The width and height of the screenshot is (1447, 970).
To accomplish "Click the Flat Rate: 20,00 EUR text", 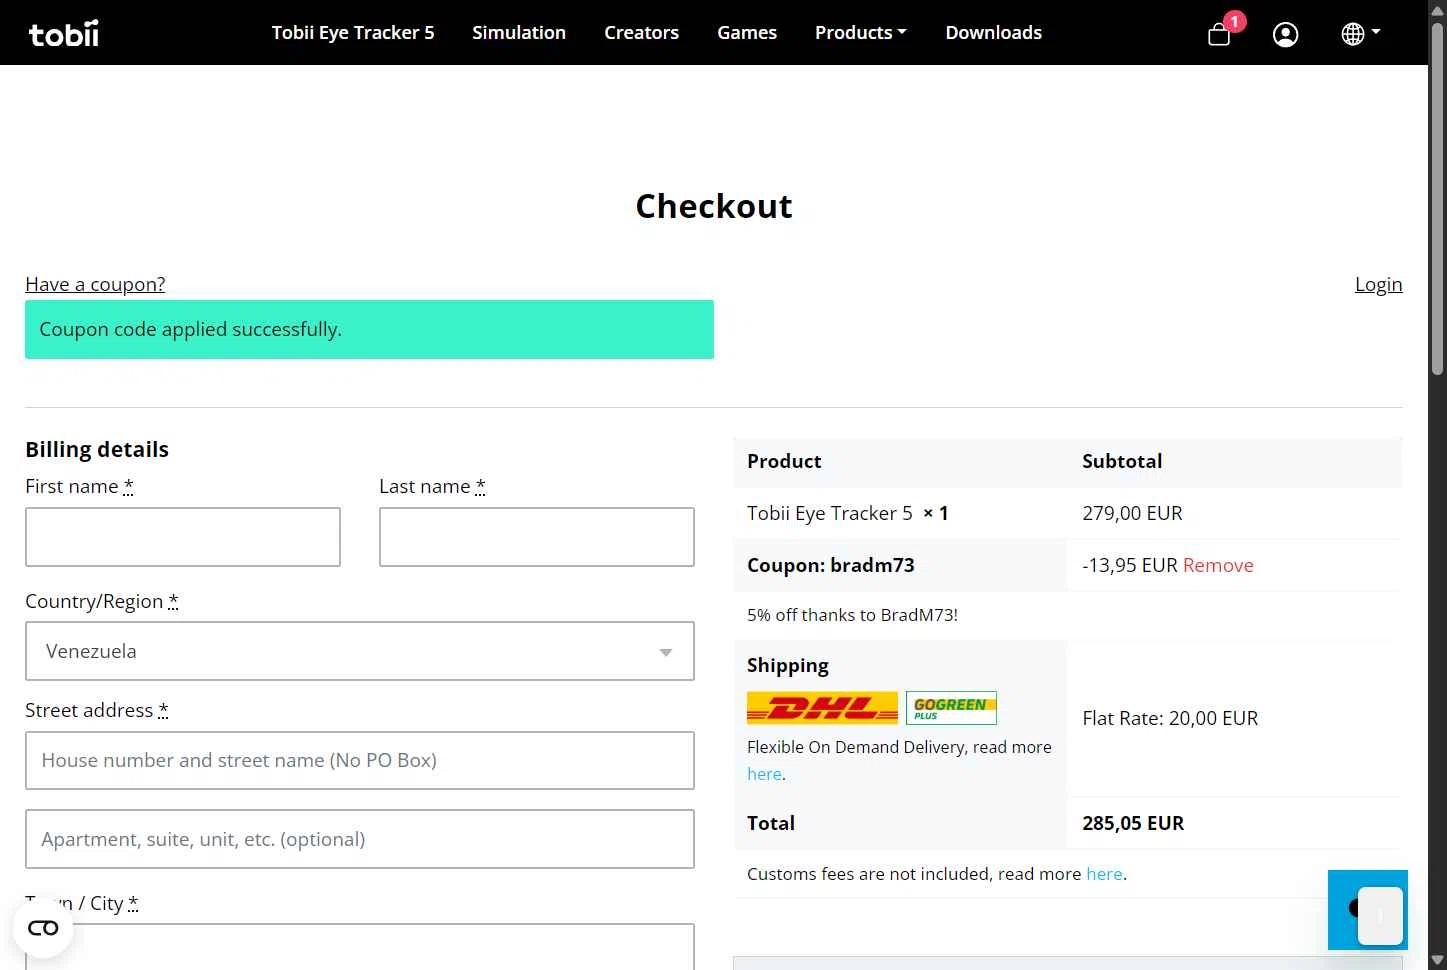I will point(1170,718).
